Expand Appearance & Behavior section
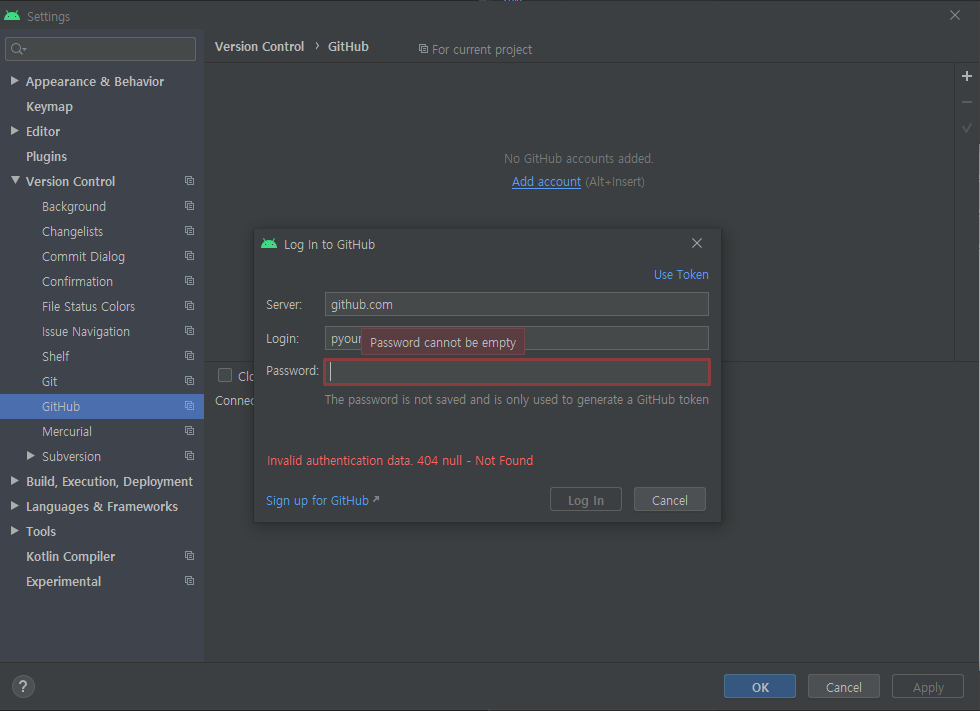The width and height of the screenshot is (980, 711). click(x=14, y=81)
